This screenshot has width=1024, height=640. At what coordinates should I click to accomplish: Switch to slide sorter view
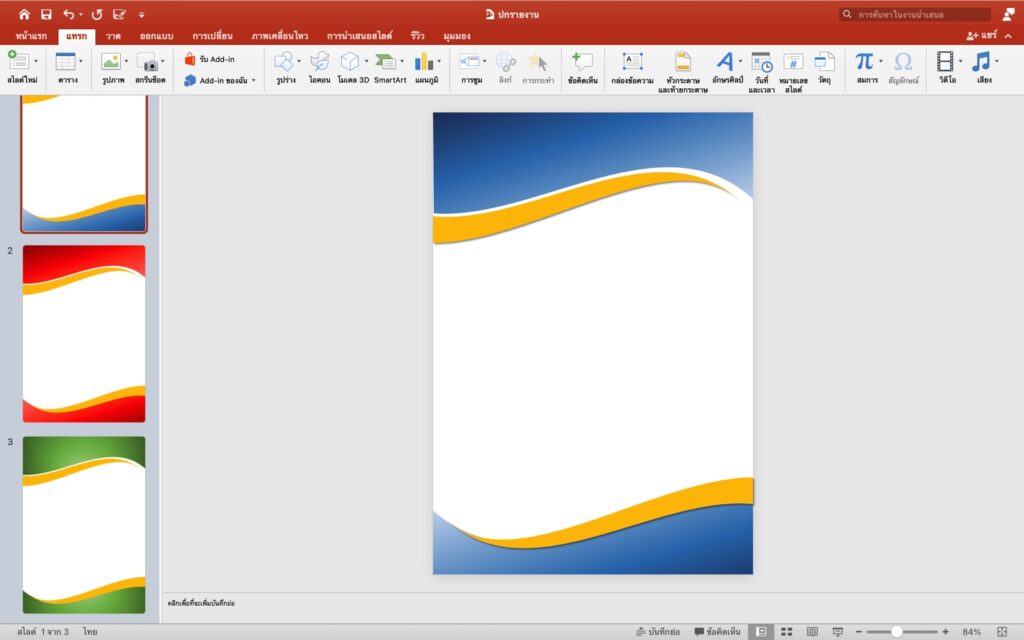click(787, 632)
